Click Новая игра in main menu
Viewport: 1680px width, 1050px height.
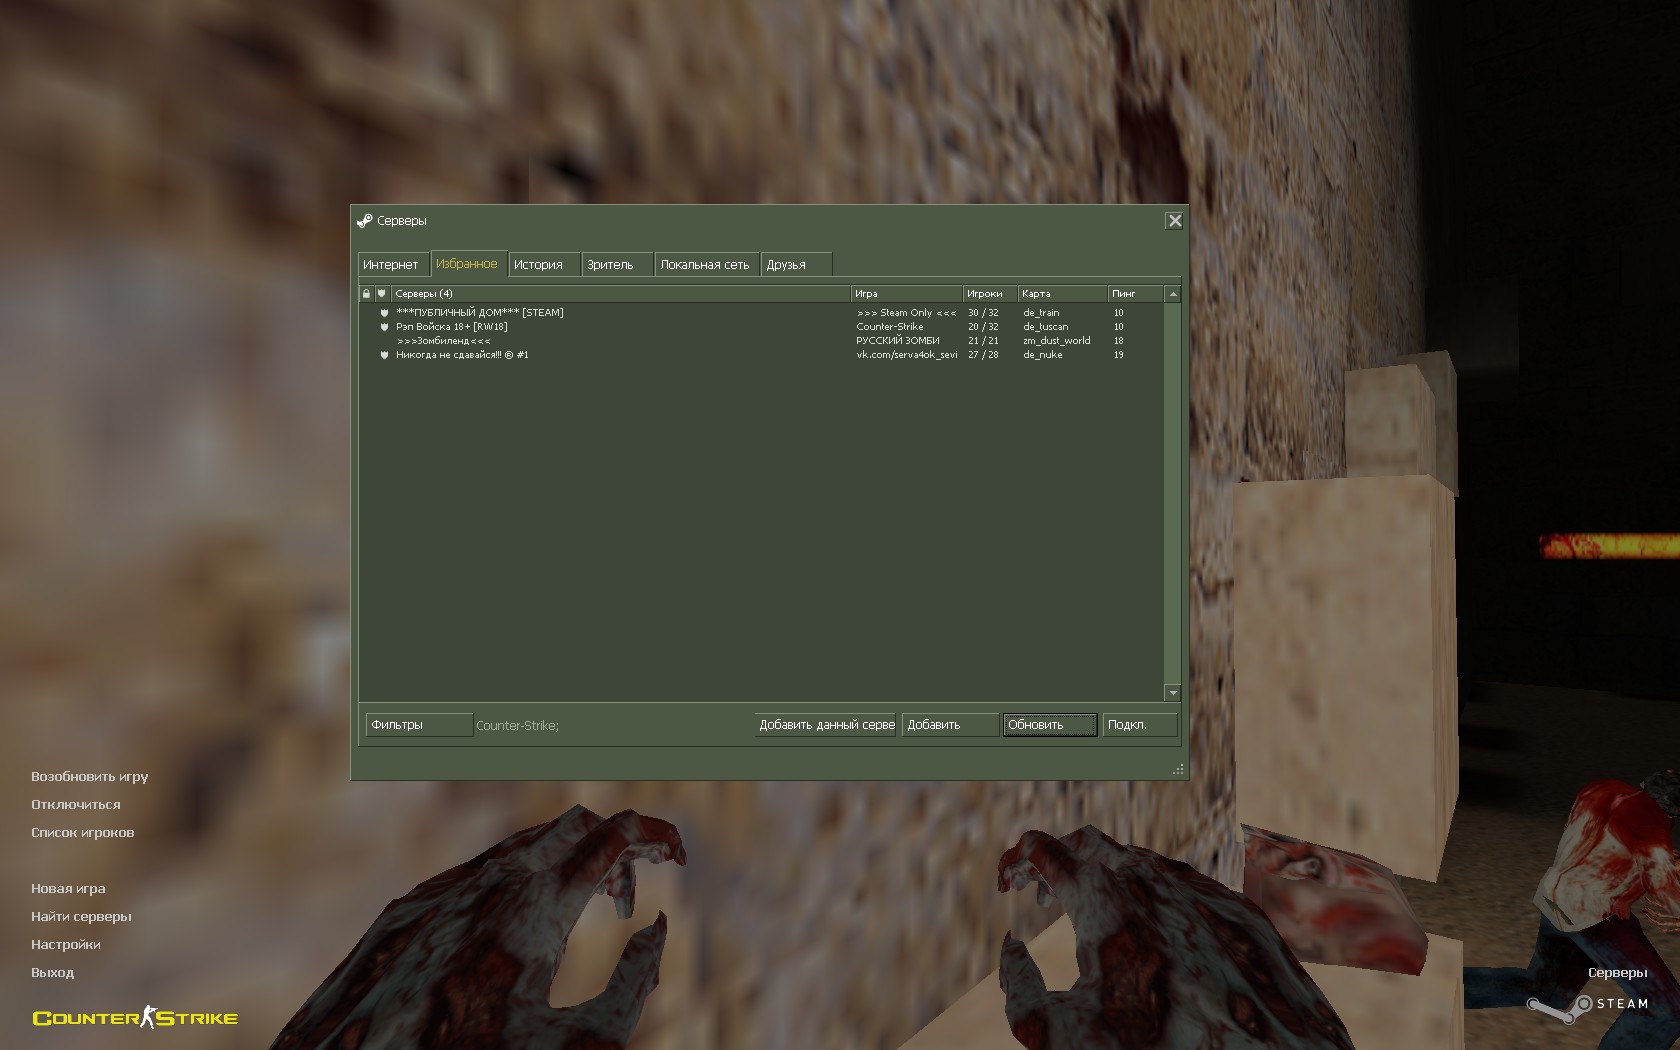(x=68, y=889)
